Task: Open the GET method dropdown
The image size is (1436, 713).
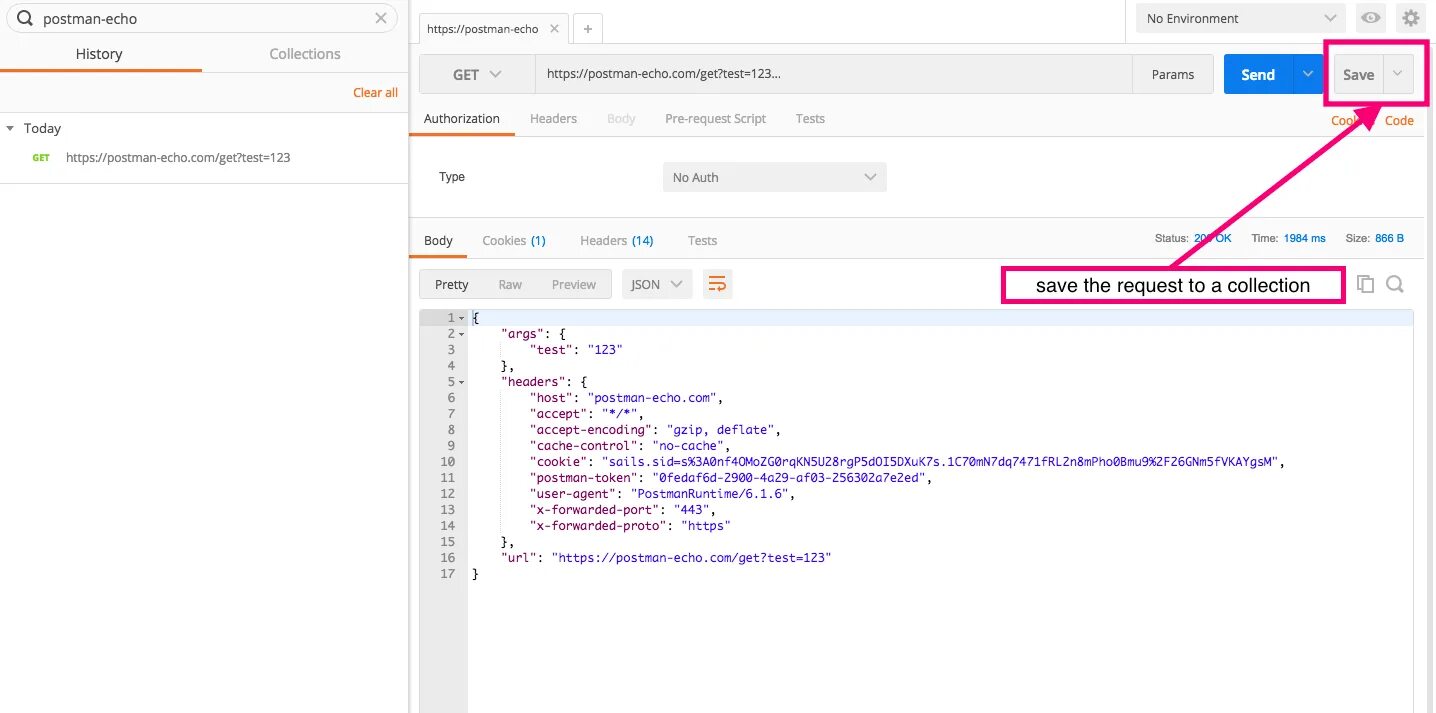Action: click(x=477, y=74)
